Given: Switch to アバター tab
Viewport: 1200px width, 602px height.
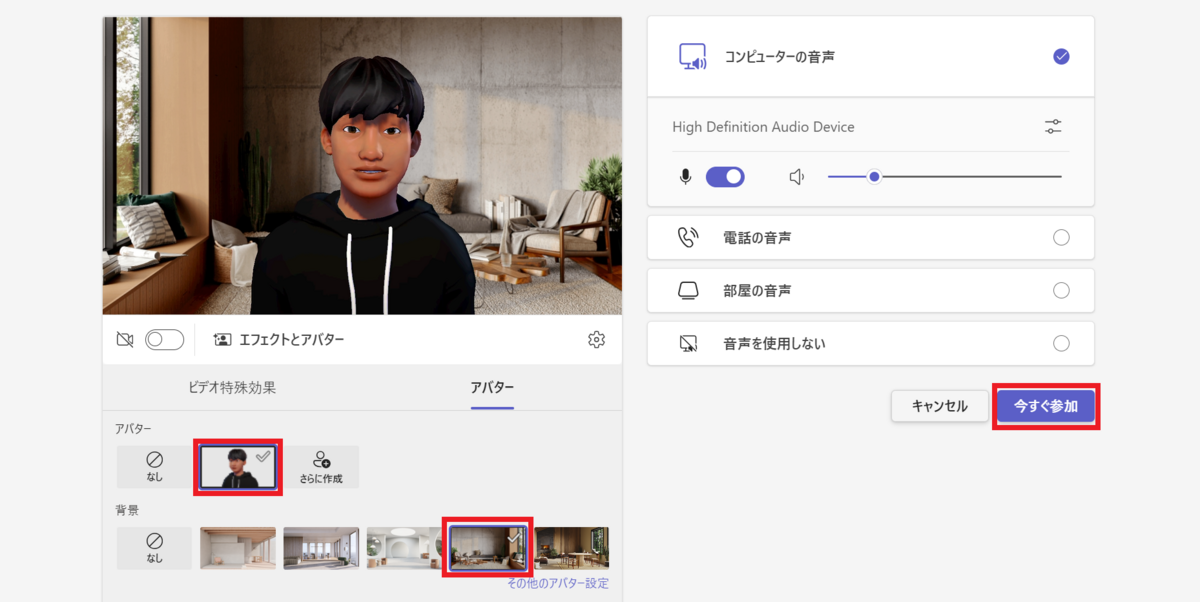Looking at the screenshot, I should [492, 387].
